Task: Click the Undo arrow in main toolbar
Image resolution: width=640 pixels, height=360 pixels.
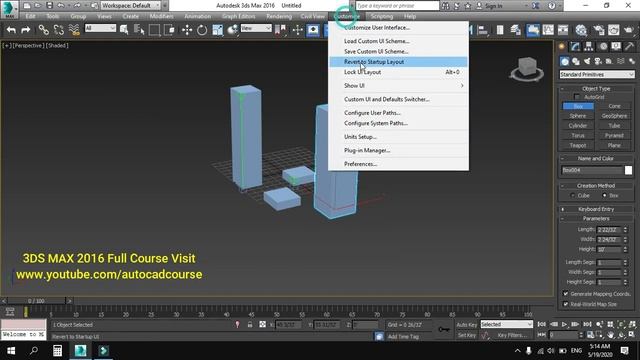Action: pos(11,30)
